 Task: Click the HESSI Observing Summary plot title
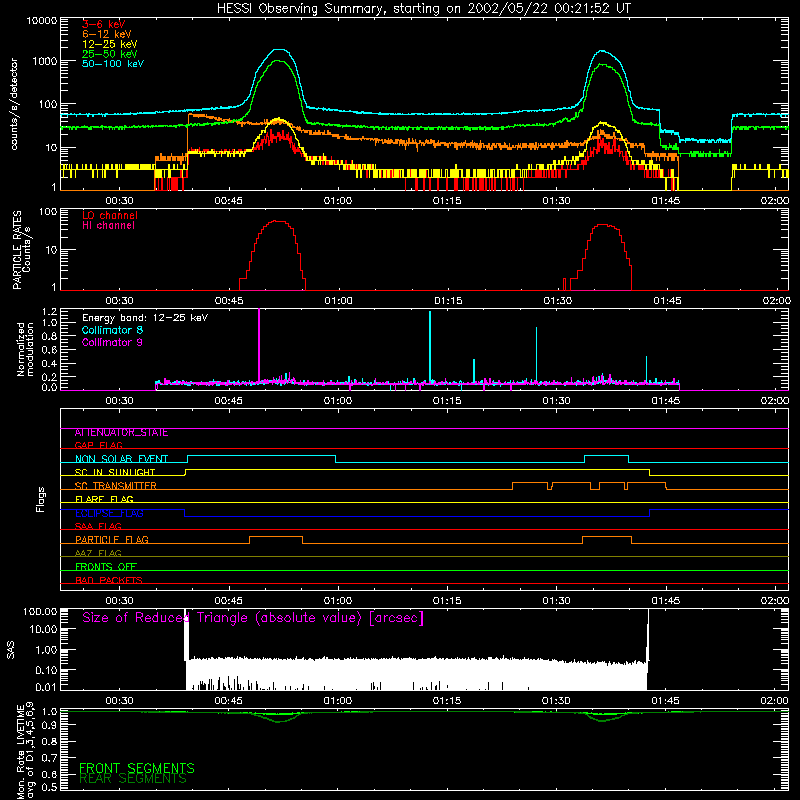(423, 9)
